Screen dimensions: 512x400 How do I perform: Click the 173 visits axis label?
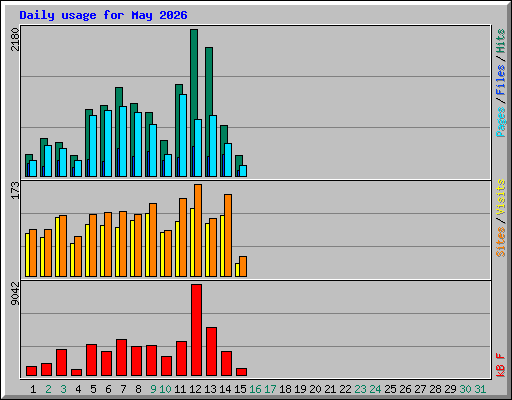coord(15,191)
